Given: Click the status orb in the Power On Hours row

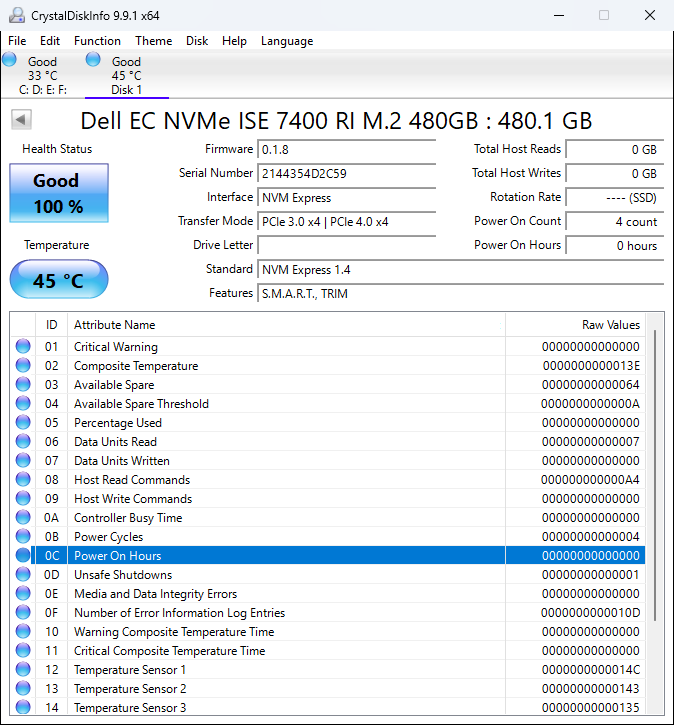Looking at the screenshot, I should tap(23, 555).
